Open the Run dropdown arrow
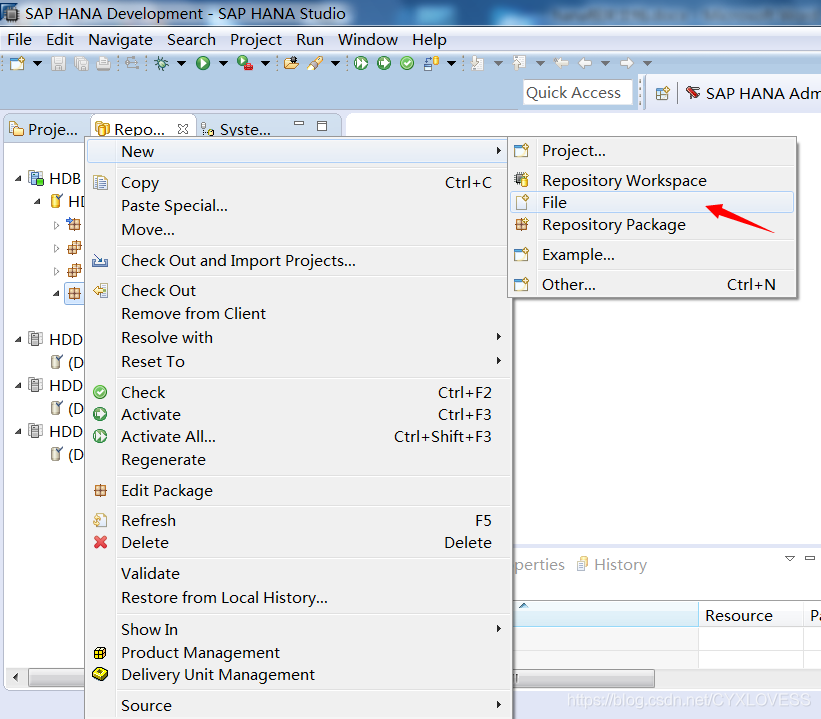 [223, 63]
